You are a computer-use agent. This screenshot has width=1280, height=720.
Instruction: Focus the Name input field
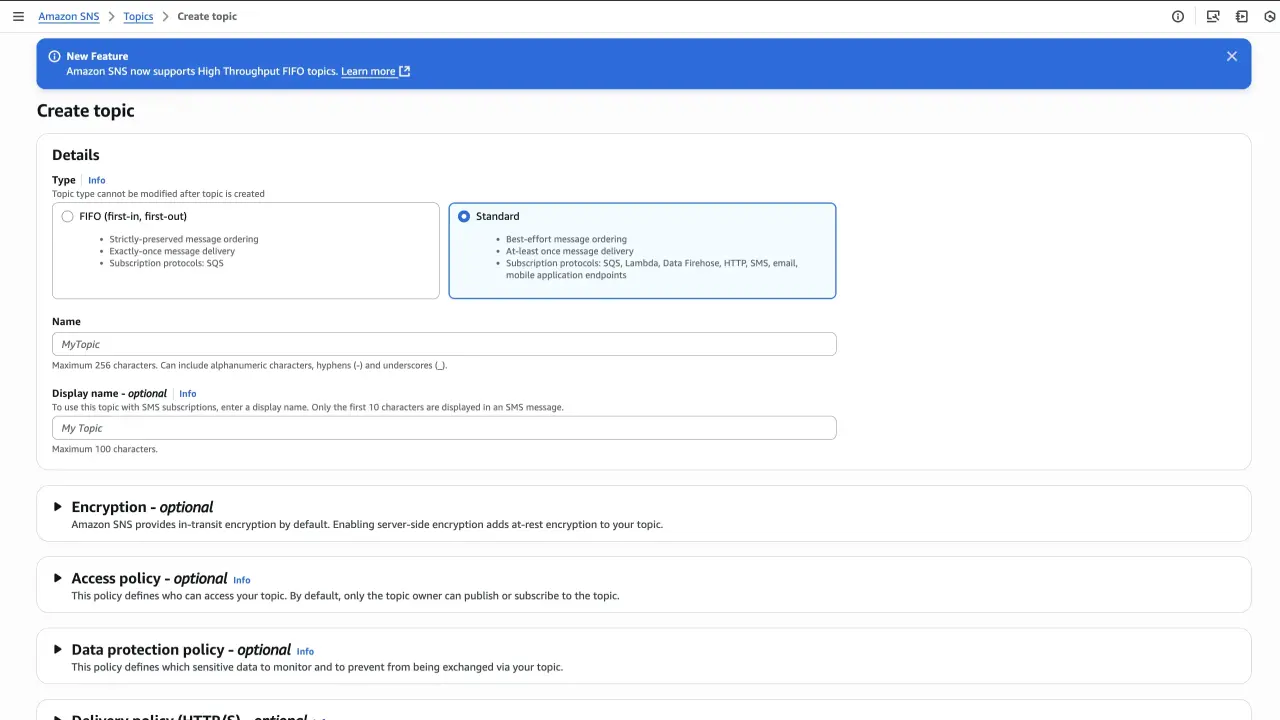[x=444, y=344]
